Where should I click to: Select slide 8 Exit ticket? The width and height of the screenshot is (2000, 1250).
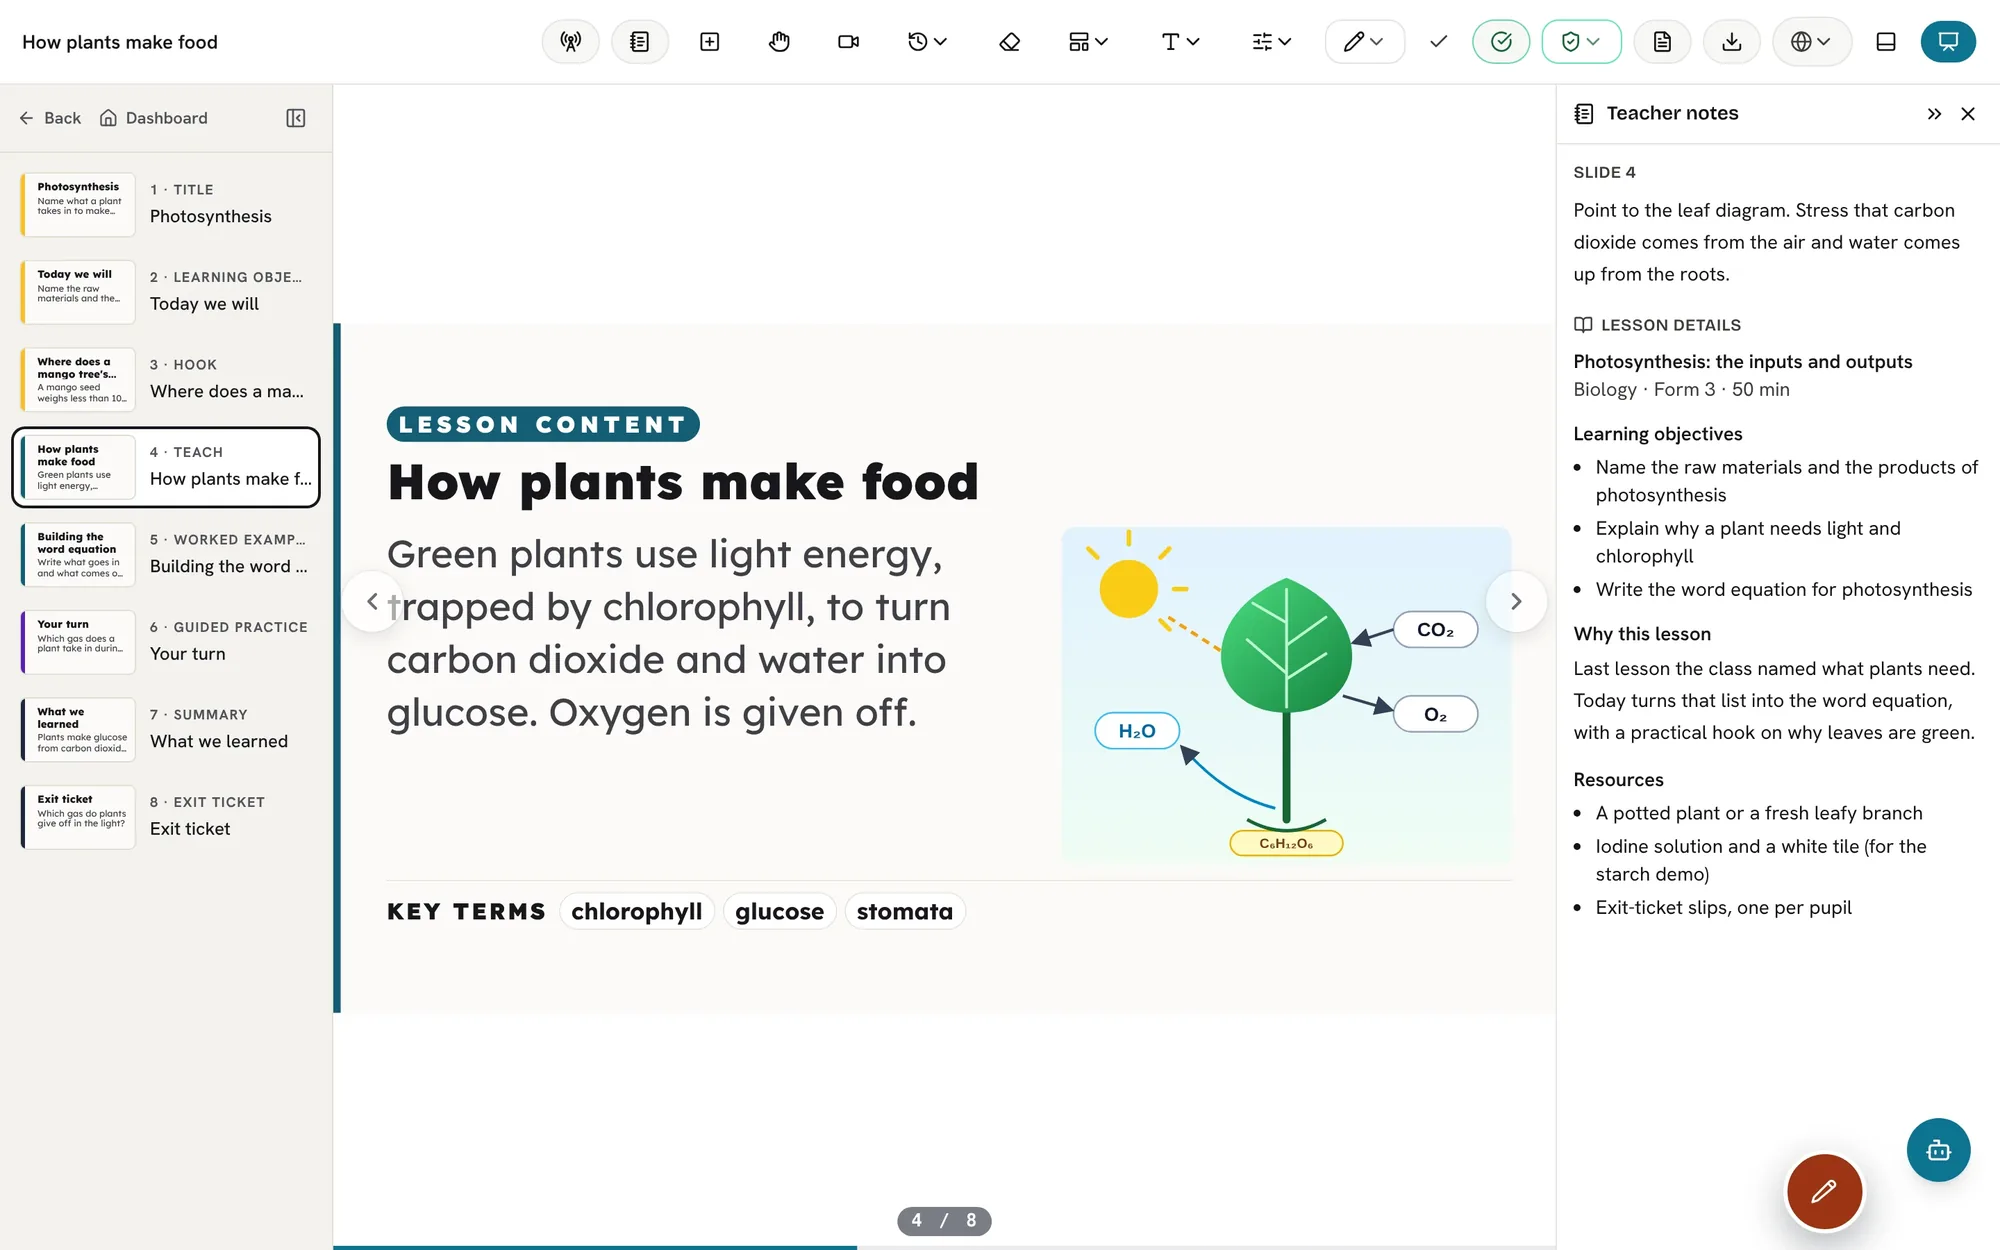click(x=166, y=816)
